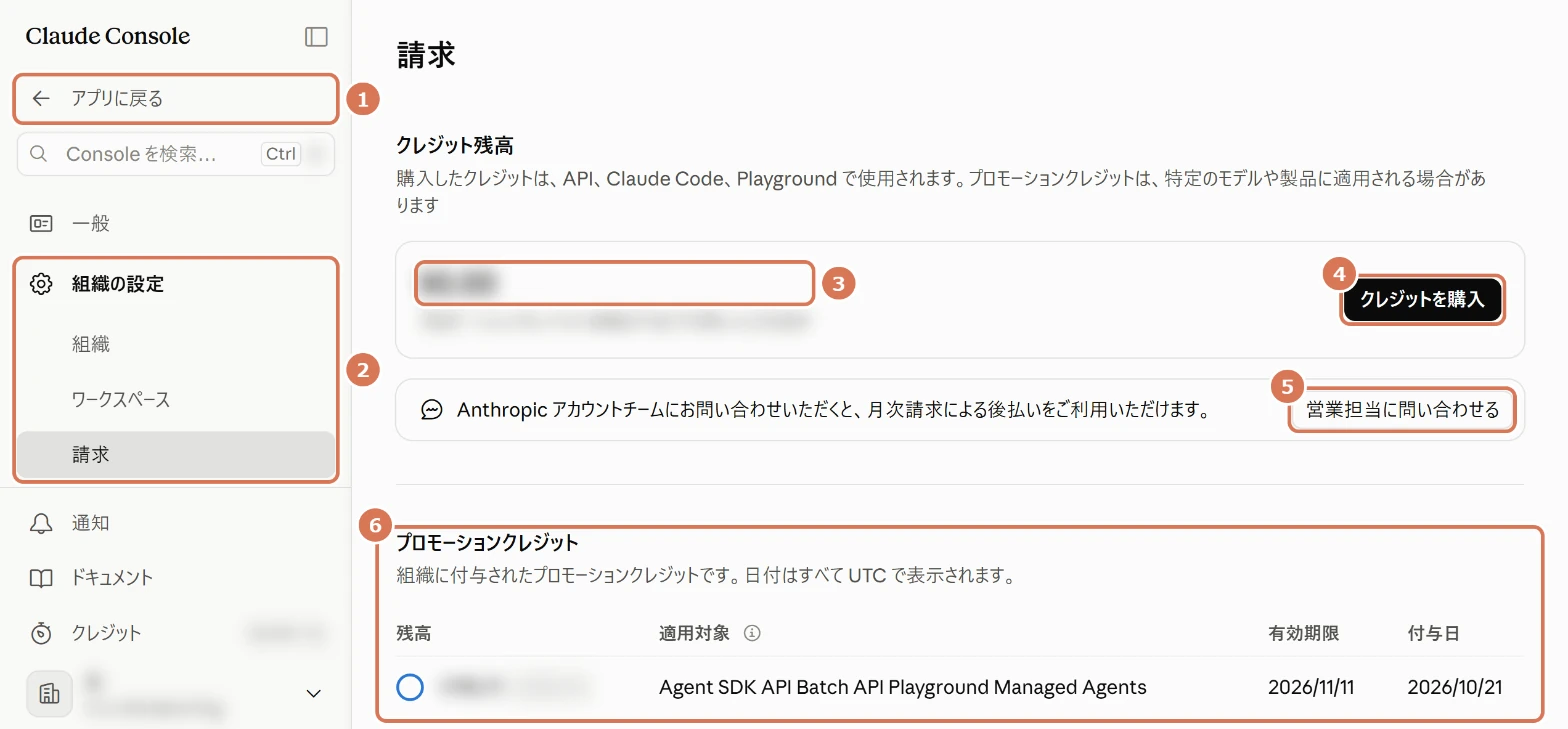Click the クレジット残高 heading
1568x729 pixels.
point(455,146)
